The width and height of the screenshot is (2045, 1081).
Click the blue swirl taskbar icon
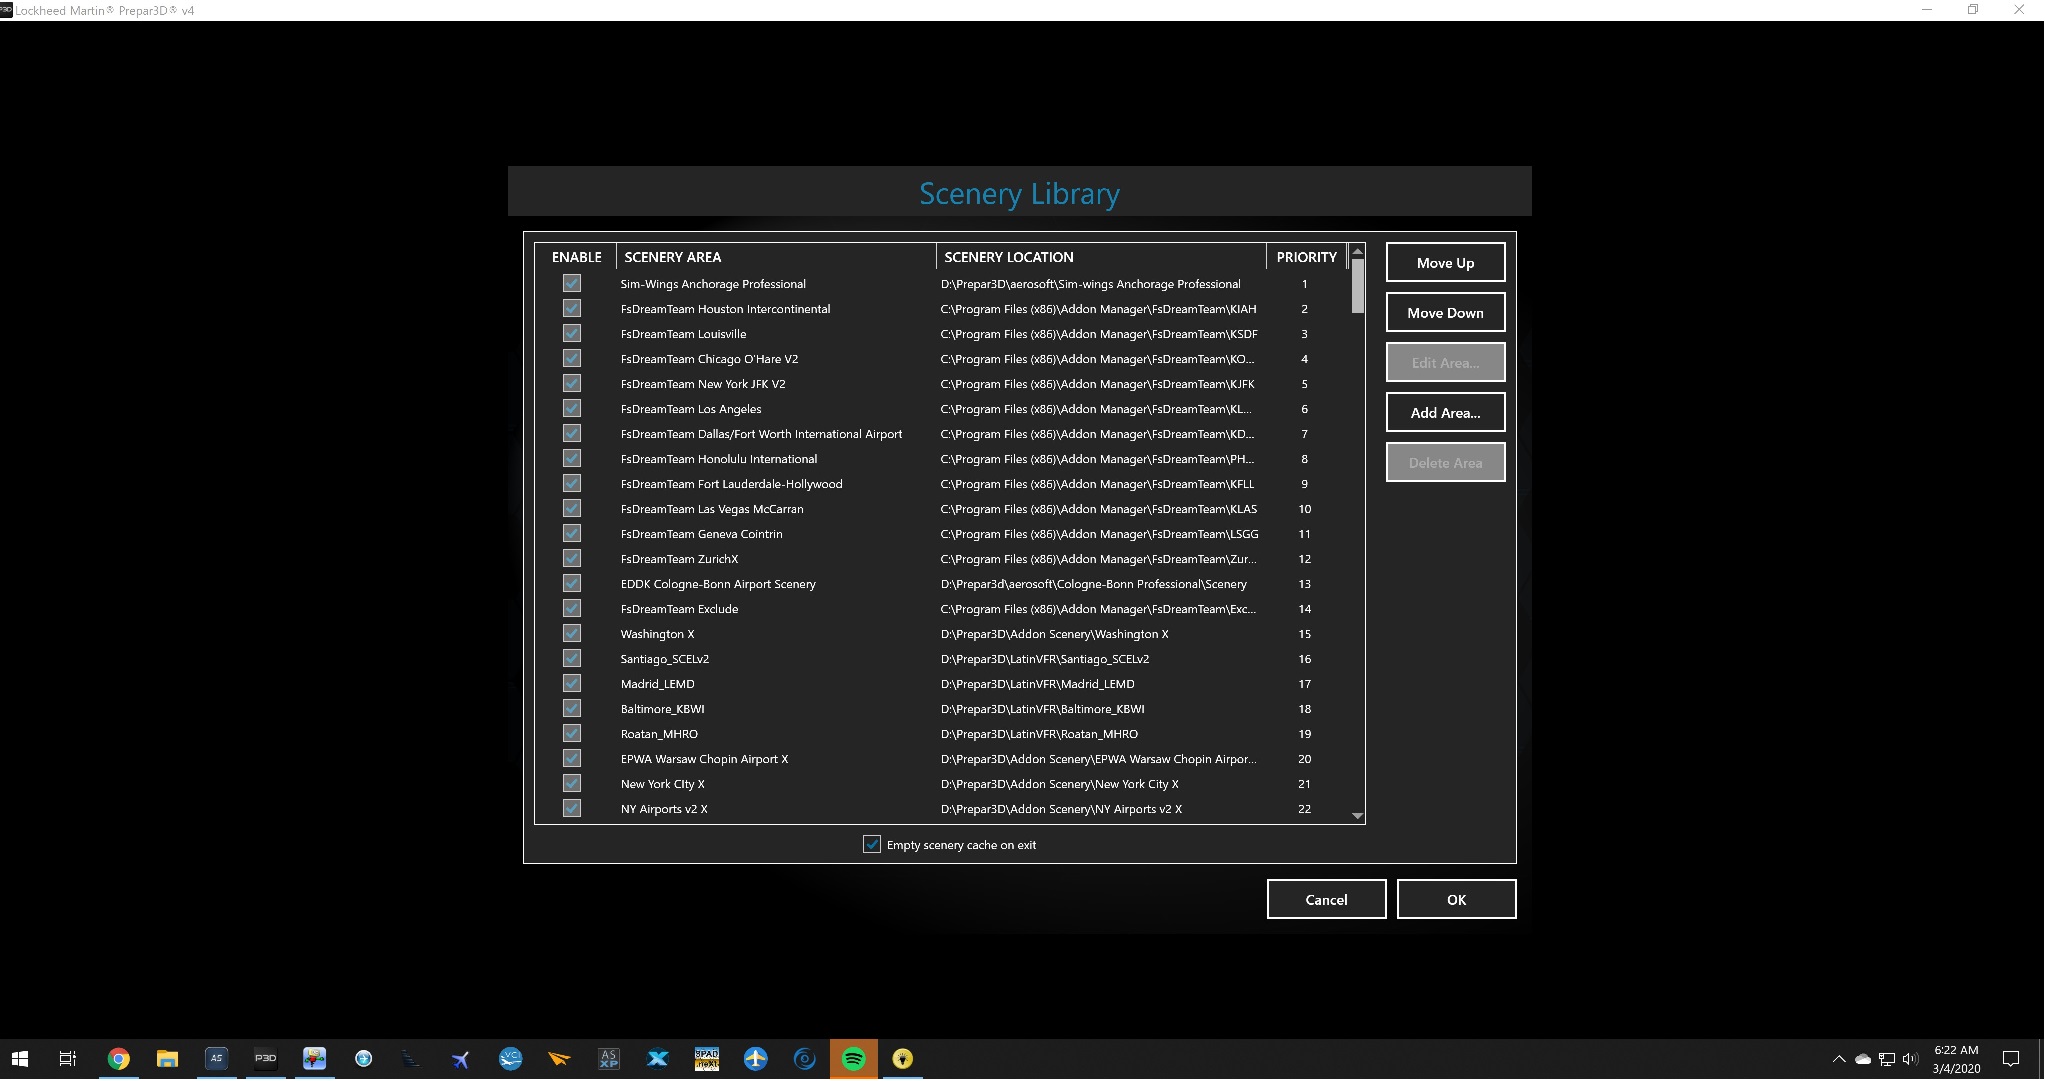(805, 1059)
